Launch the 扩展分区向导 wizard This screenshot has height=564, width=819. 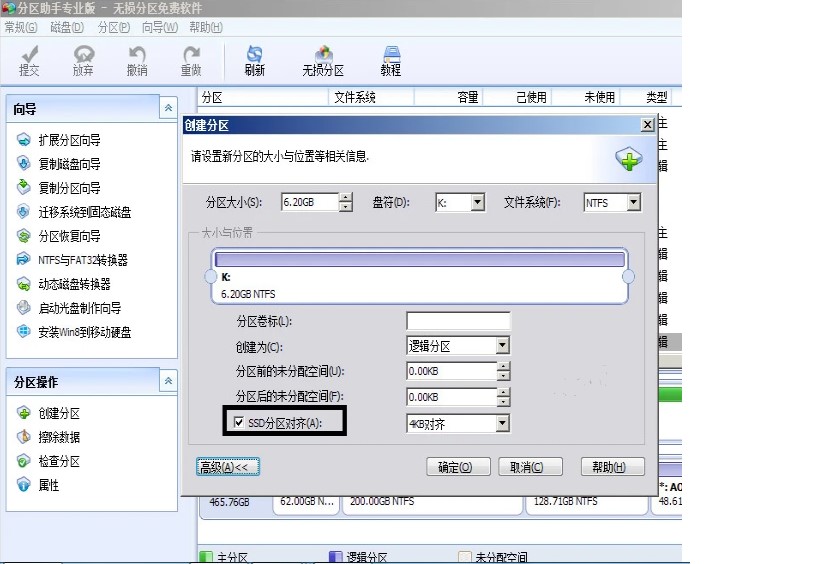[x=59, y=140]
